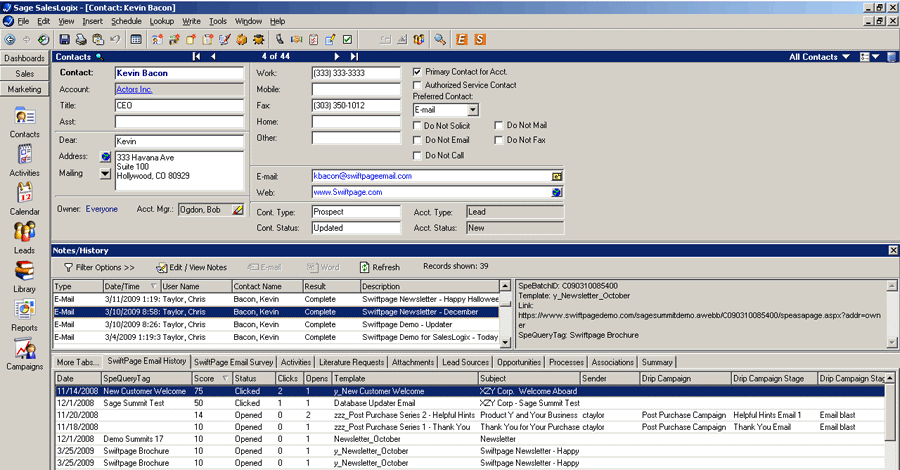This screenshot has height=470, width=900.
Task: Click the green checkbox toolbar icon
Action: click(x=347, y=40)
